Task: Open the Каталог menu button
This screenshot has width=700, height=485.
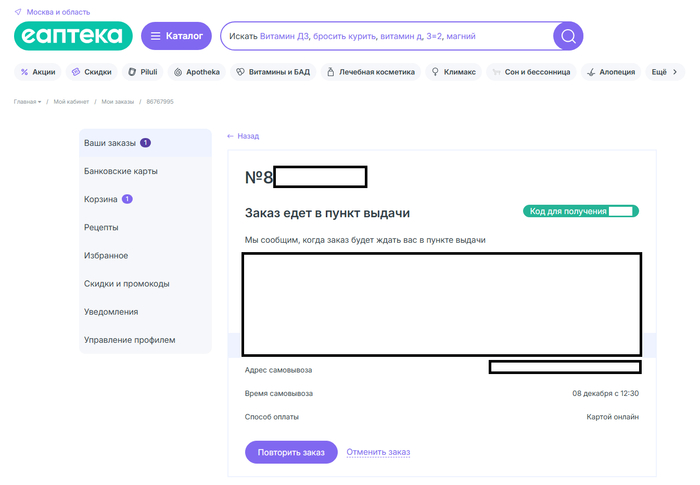Action: point(176,37)
